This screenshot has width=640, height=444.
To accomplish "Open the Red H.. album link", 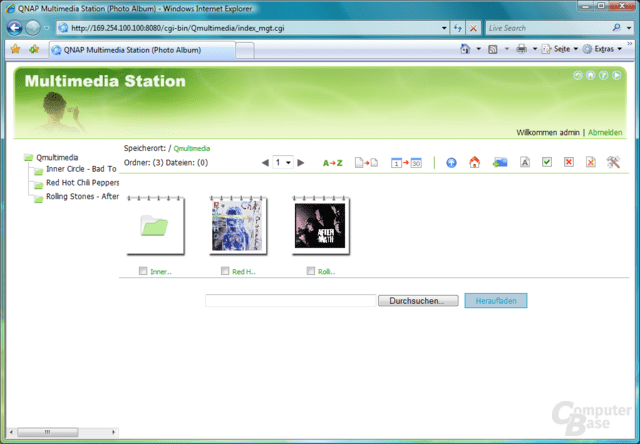I will (244, 272).
